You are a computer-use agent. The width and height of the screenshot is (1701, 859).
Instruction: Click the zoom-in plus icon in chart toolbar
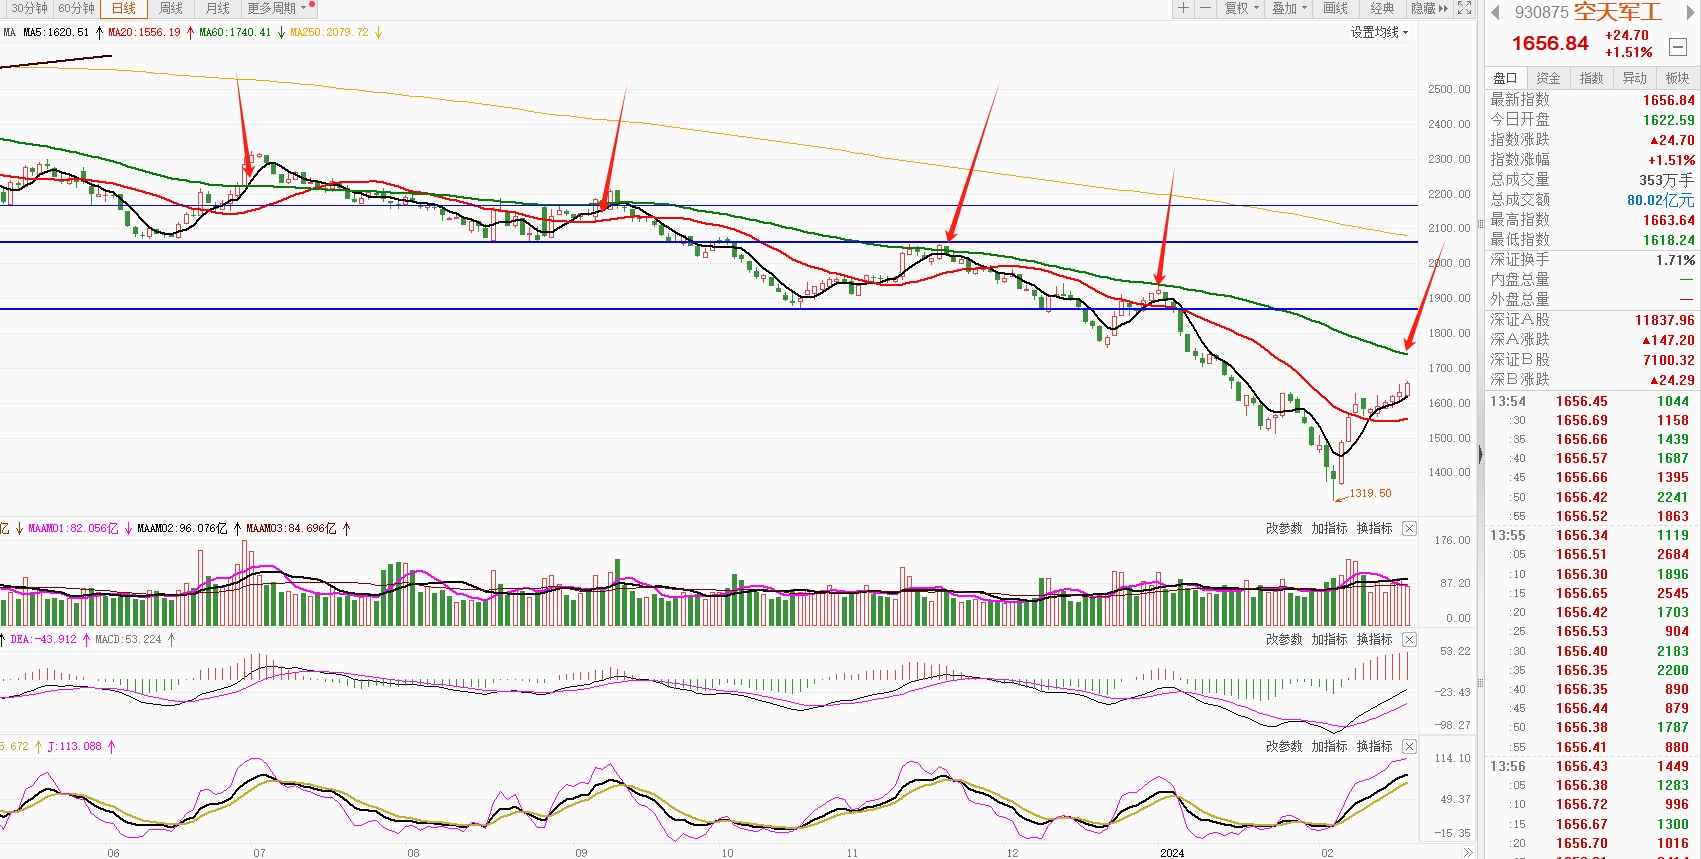pyautogui.click(x=1183, y=8)
